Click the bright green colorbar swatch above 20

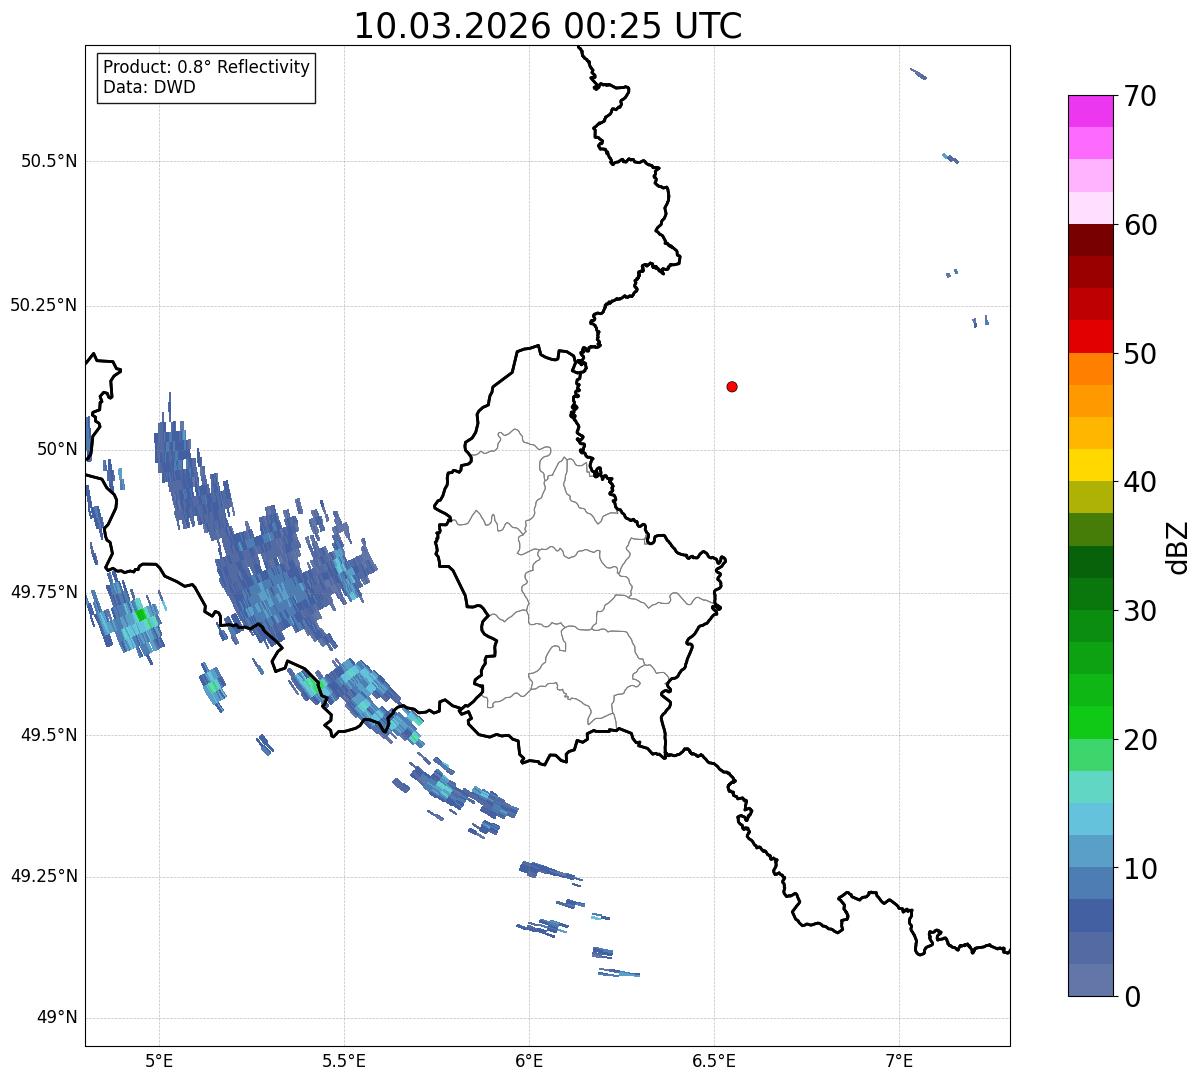pyautogui.click(x=1090, y=722)
